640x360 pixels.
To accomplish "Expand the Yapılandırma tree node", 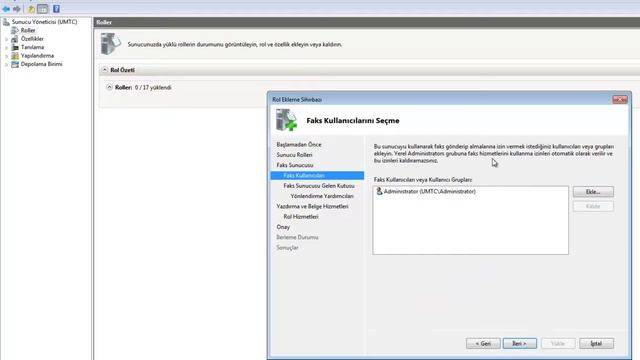I will (x=6, y=56).
